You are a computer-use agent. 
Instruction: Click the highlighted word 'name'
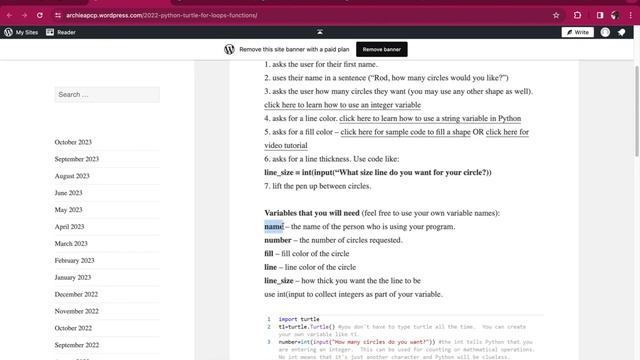pyautogui.click(x=273, y=227)
